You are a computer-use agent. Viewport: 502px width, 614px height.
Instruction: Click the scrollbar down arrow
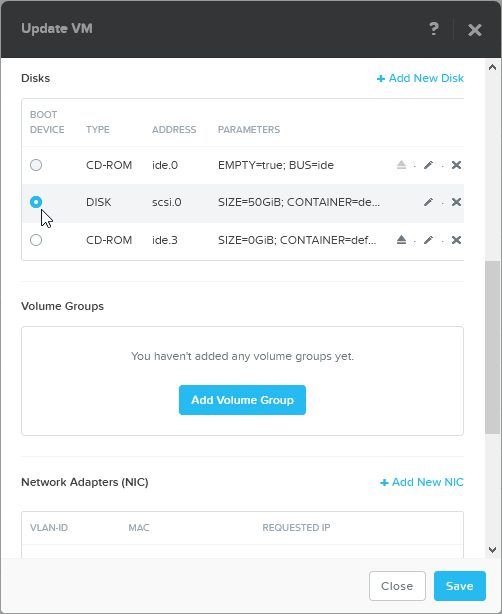493,550
